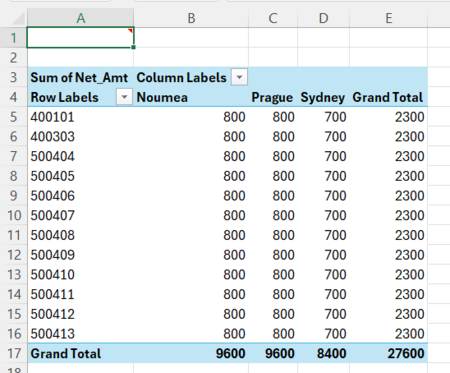Select row label 500412
450x373 pixels.
coord(80,314)
